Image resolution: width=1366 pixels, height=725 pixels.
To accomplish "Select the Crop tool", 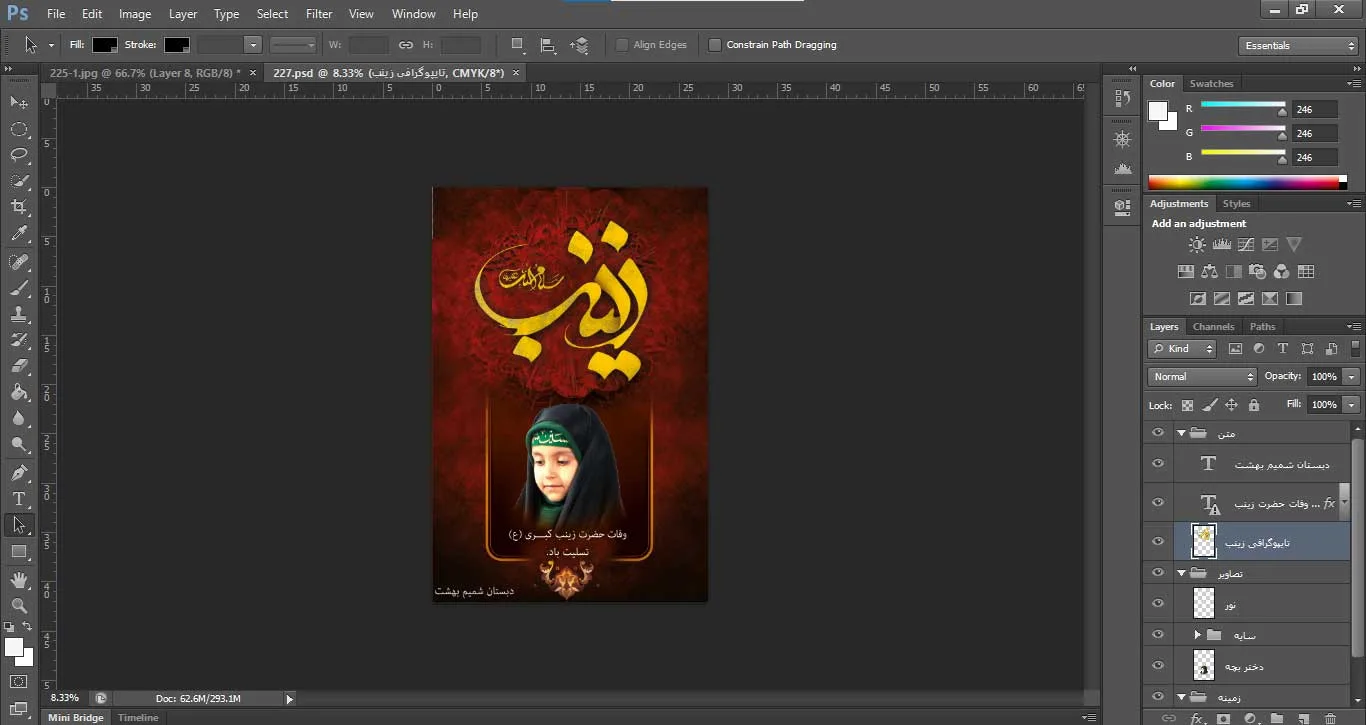I will (x=19, y=207).
